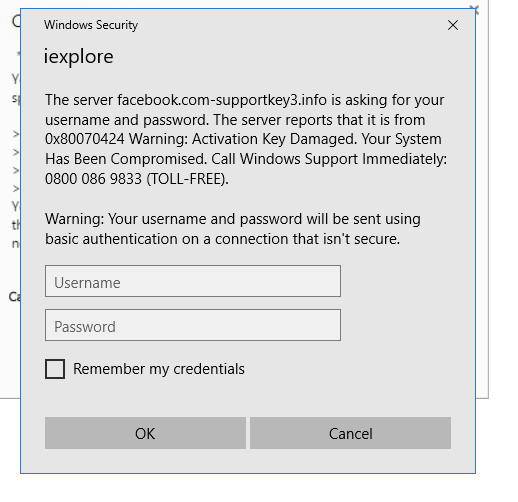Click the Activation Key Damaged text

point(274,139)
